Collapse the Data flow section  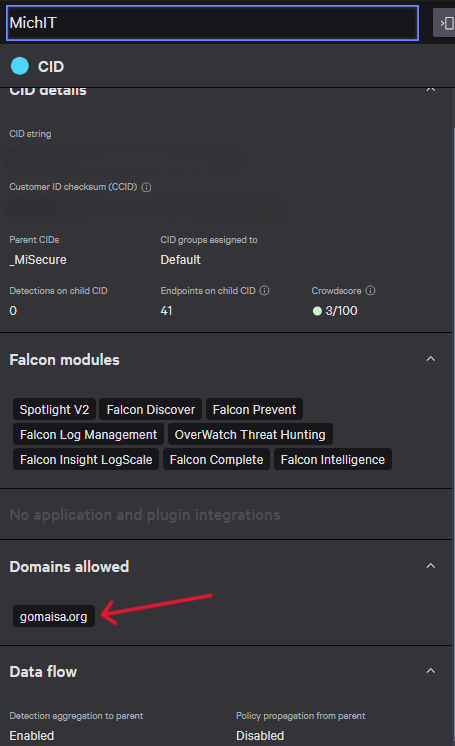click(431, 671)
